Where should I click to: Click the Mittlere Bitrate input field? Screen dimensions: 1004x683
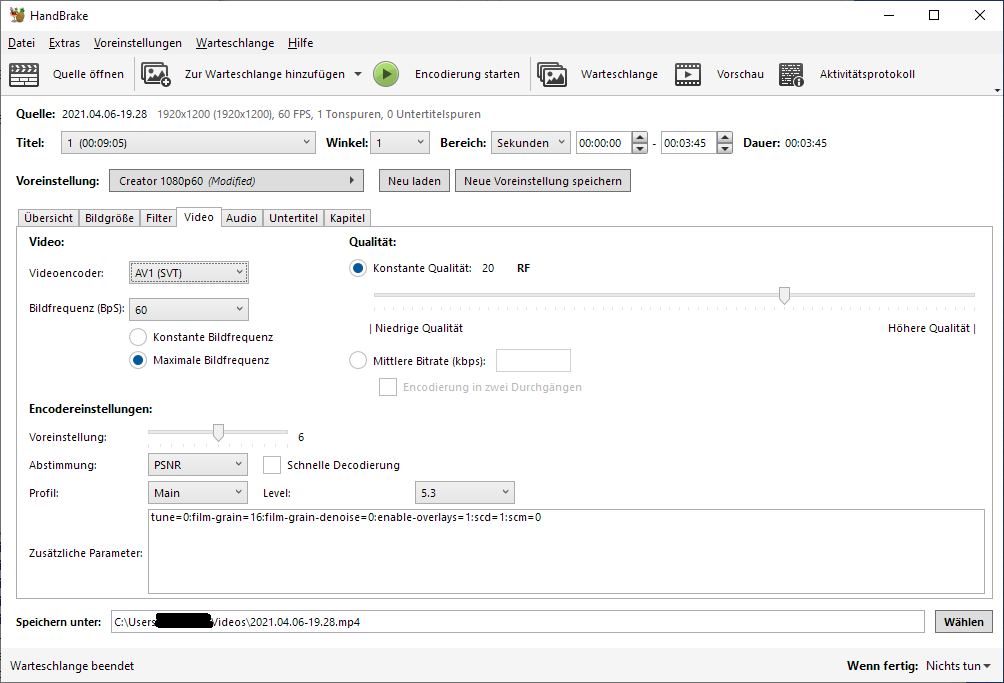click(533, 360)
